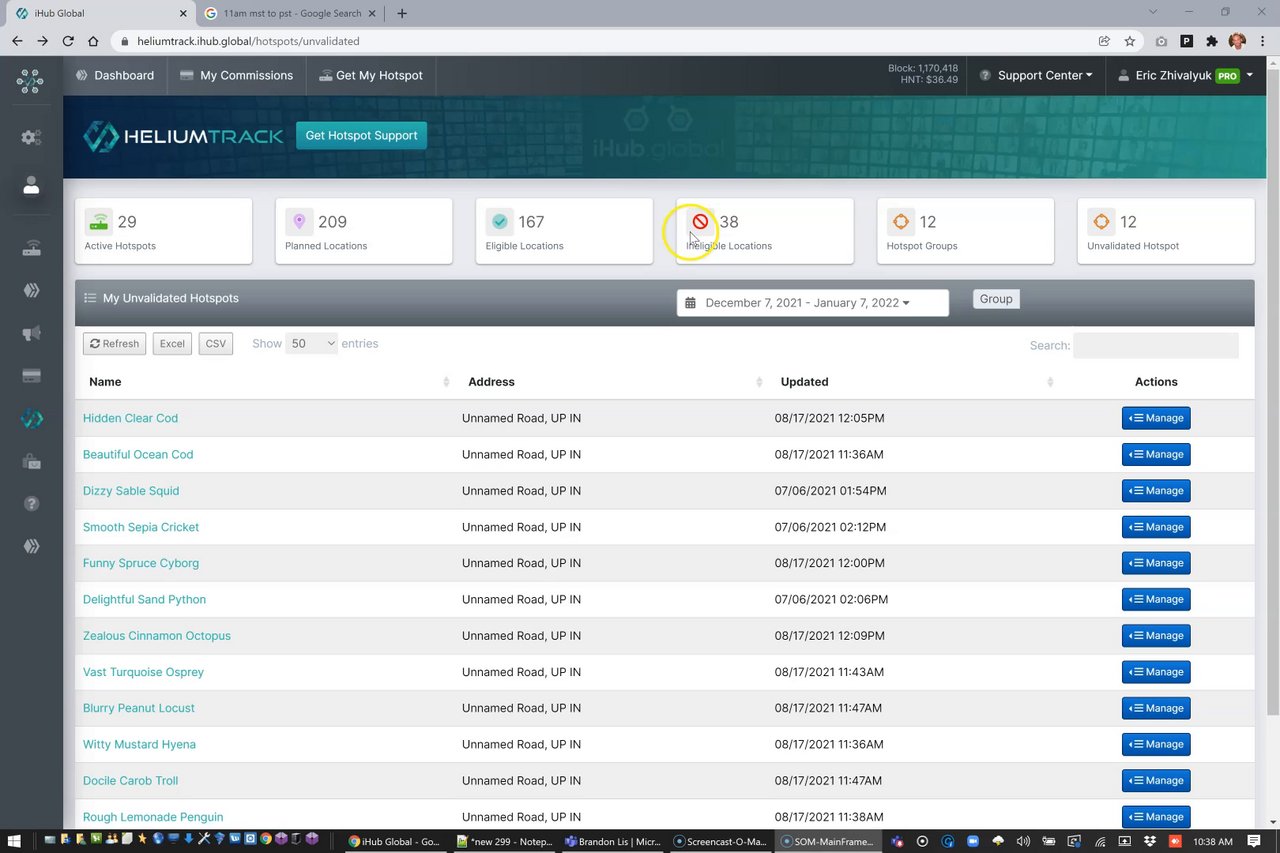The image size is (1280, 853).
Task: Open the date range picker dropdown
Action: click(813, 303)
